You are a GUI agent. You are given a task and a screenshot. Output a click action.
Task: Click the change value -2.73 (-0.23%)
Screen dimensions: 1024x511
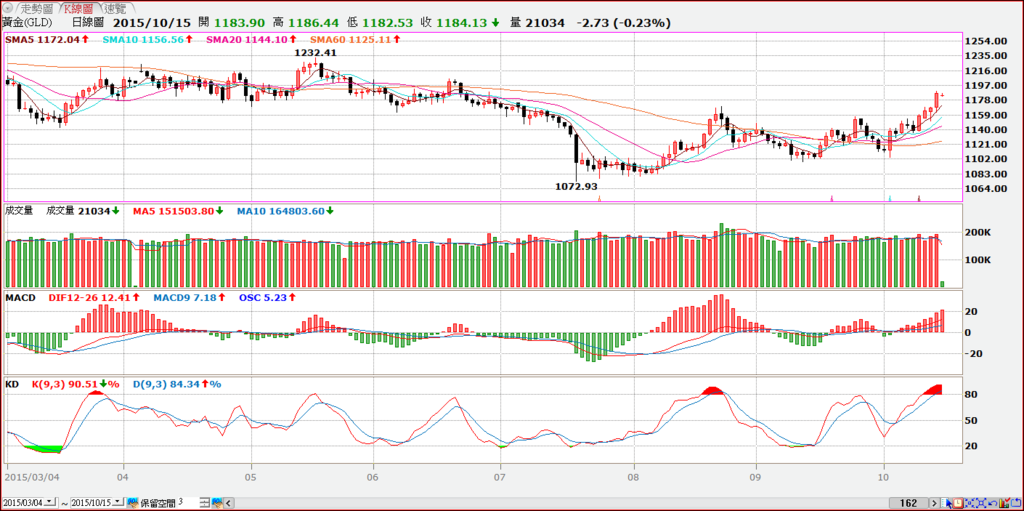[x=624, y=23]
